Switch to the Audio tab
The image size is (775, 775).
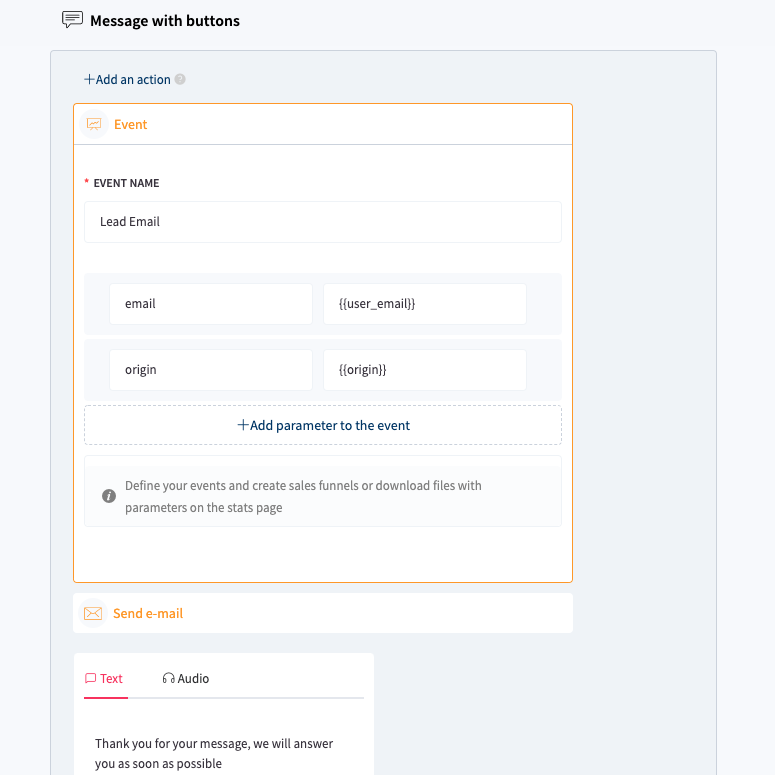187,678
